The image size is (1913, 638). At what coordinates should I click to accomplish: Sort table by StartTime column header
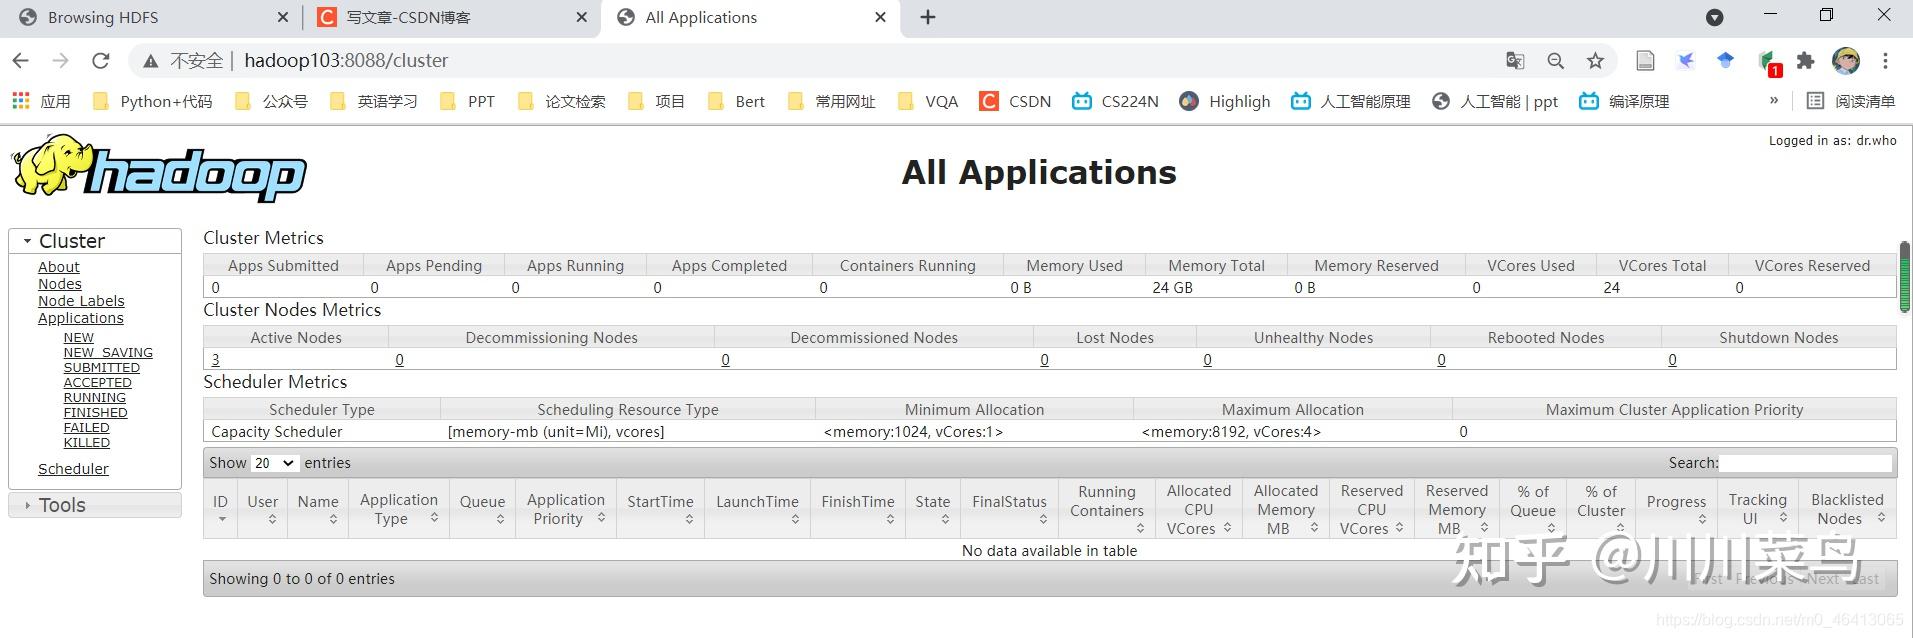pyautogui.click(x=660, y=502)
